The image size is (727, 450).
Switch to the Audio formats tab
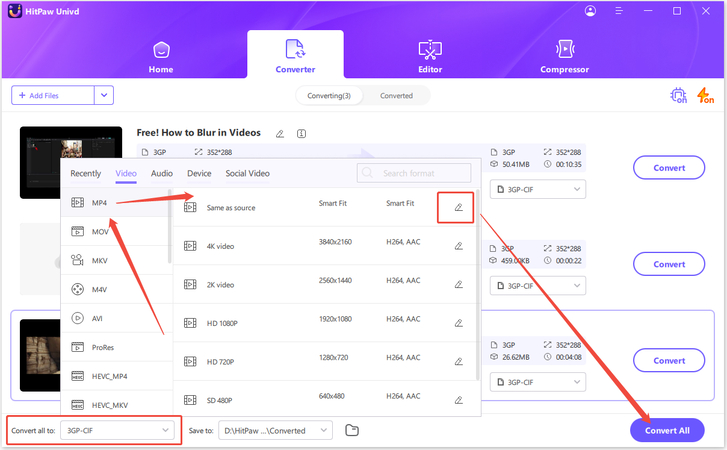coord(161,173)
